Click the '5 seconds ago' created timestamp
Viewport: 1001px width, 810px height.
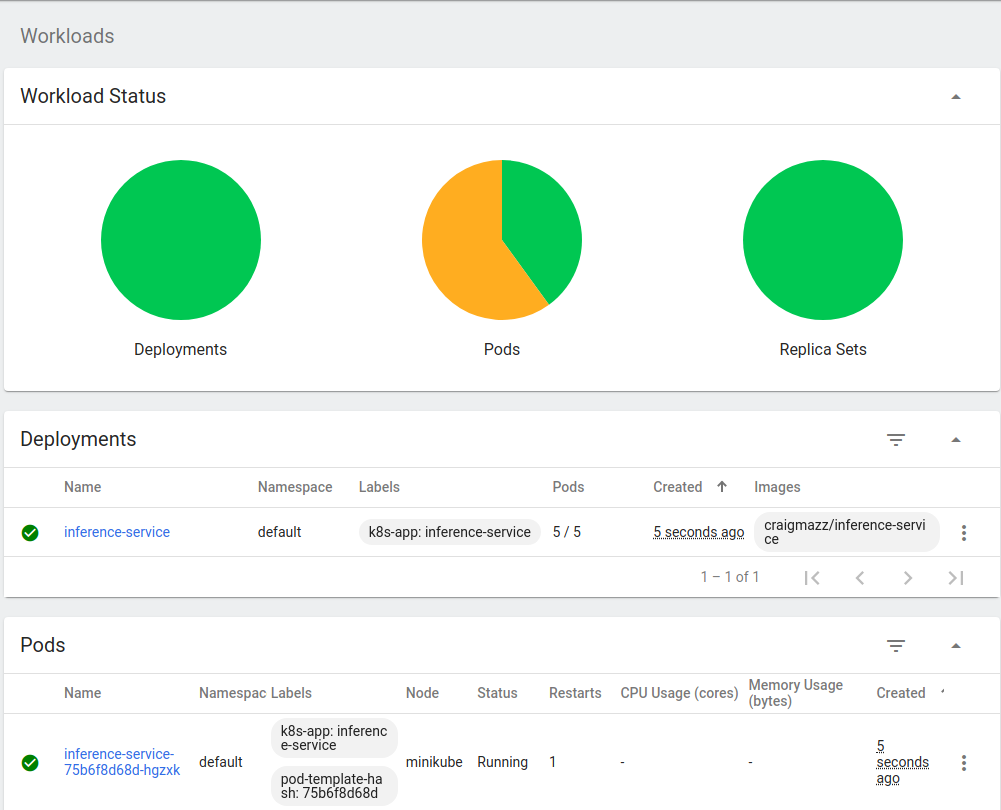tap(698, 532)
